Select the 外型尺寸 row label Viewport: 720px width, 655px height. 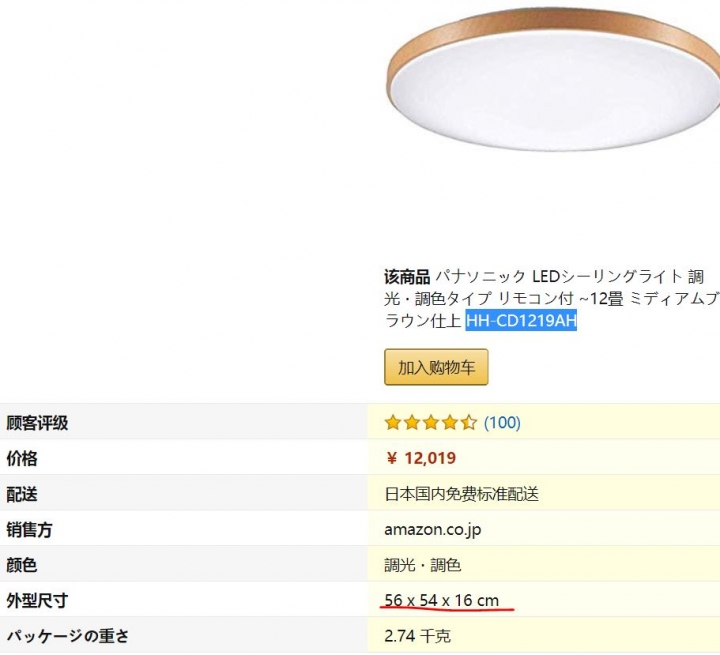[x=37, y=600]
